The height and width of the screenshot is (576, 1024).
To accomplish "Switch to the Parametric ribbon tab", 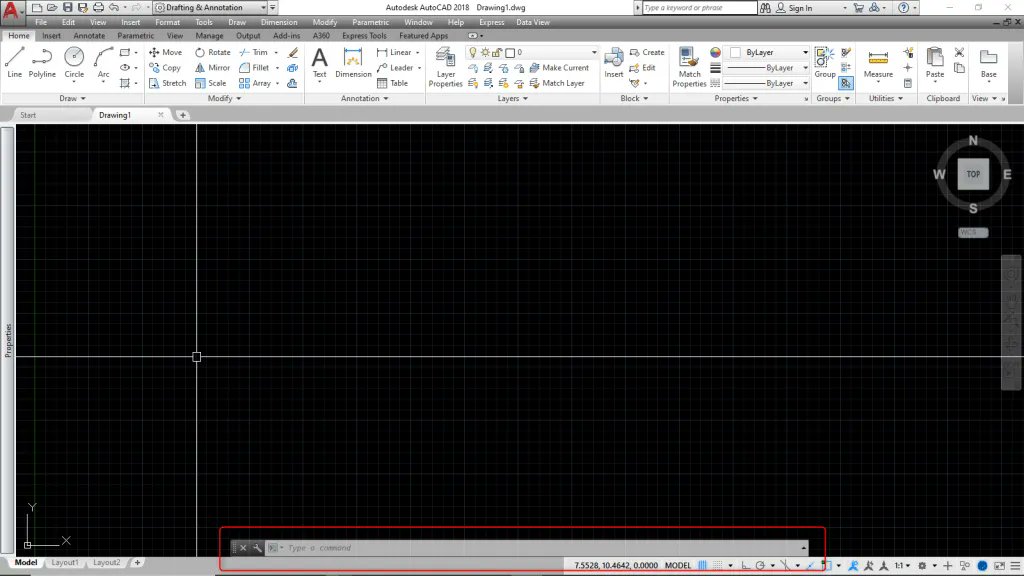I will pyautogui.click(x=135, y=36).
